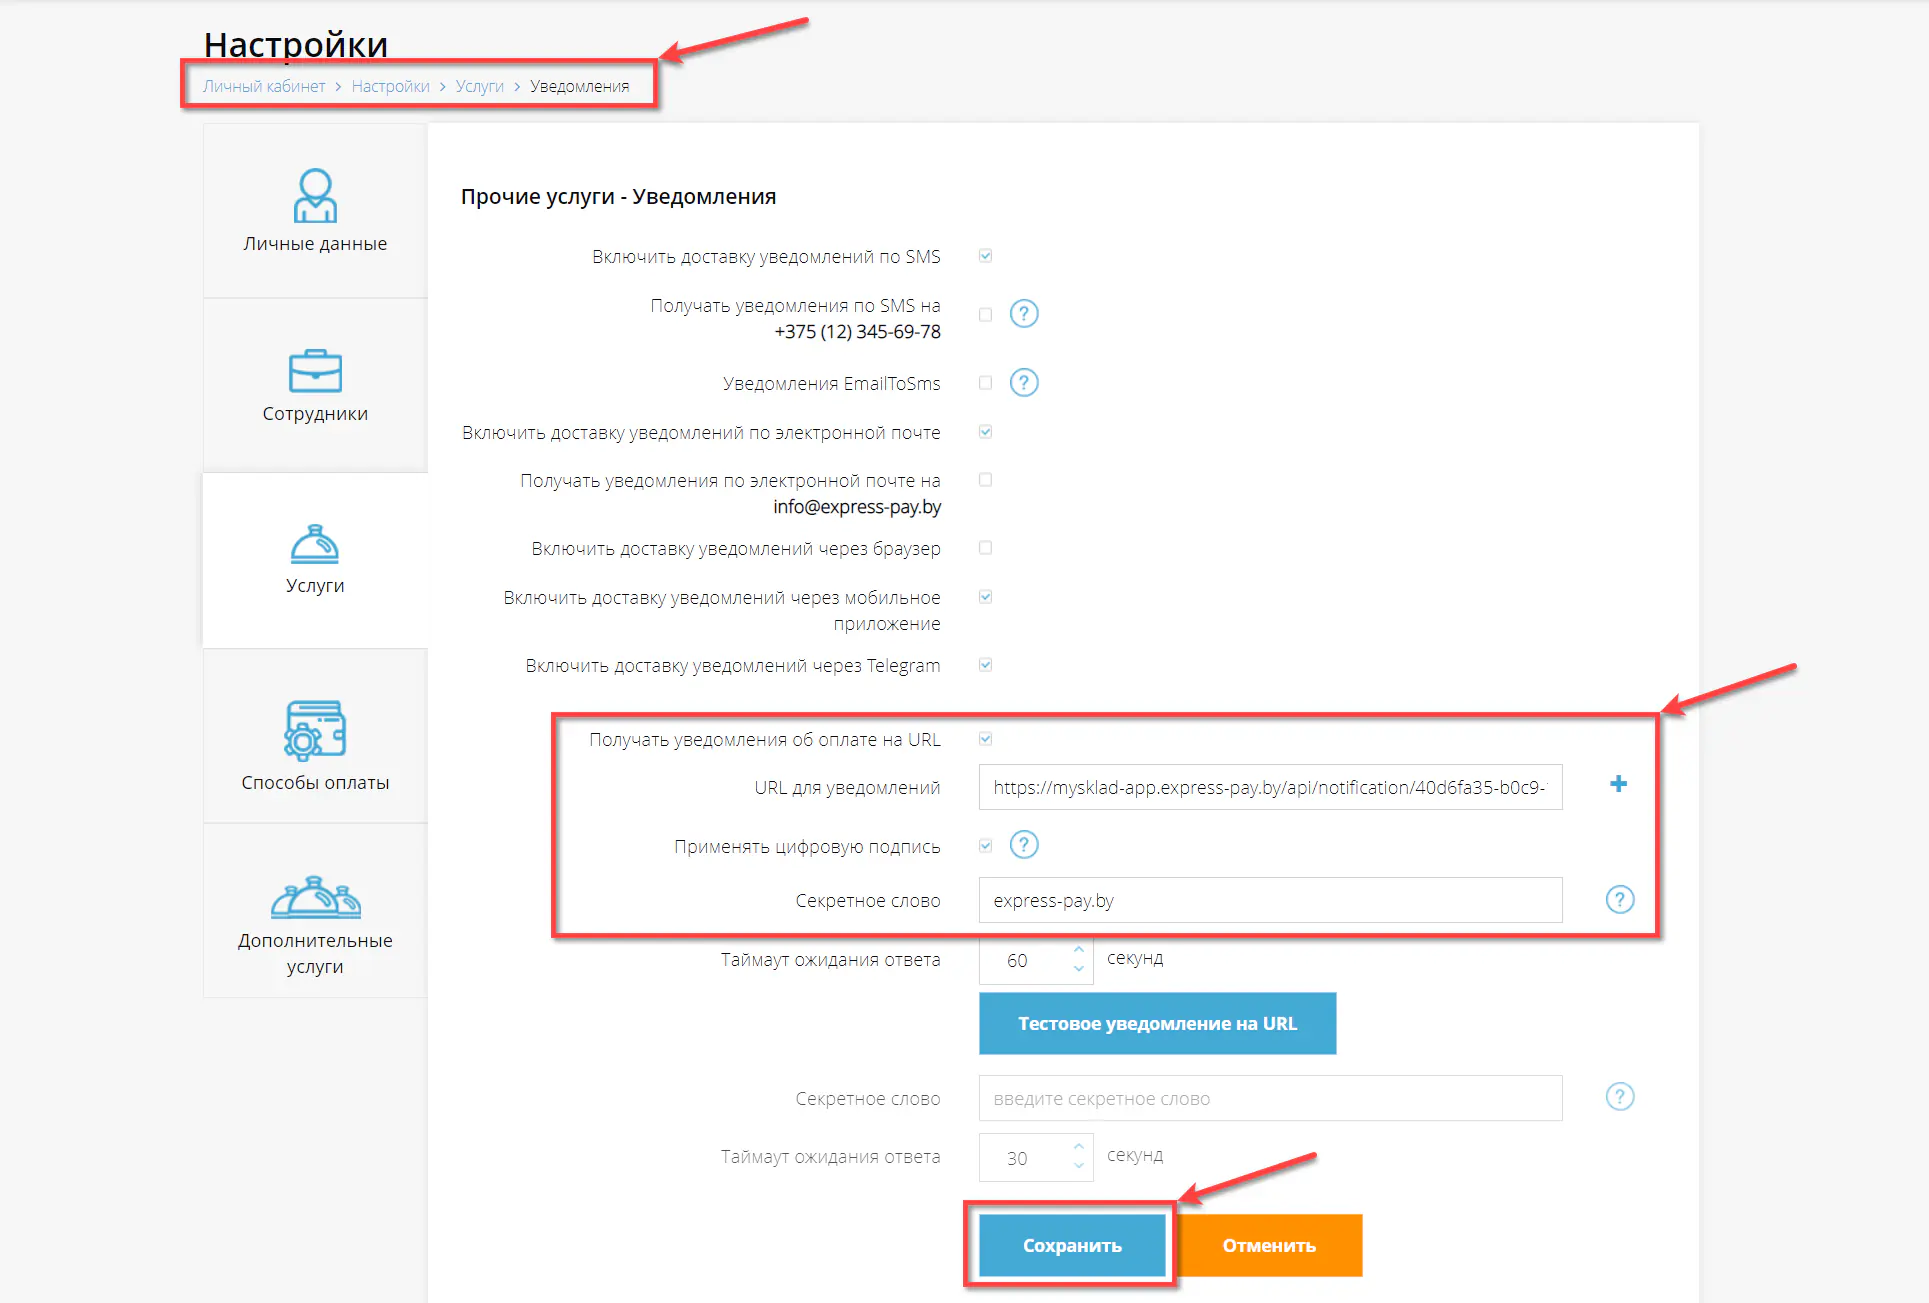Select the Услуги service bell icon
The height and width of the screenshot is (1303, 1929).
point(315,545)
